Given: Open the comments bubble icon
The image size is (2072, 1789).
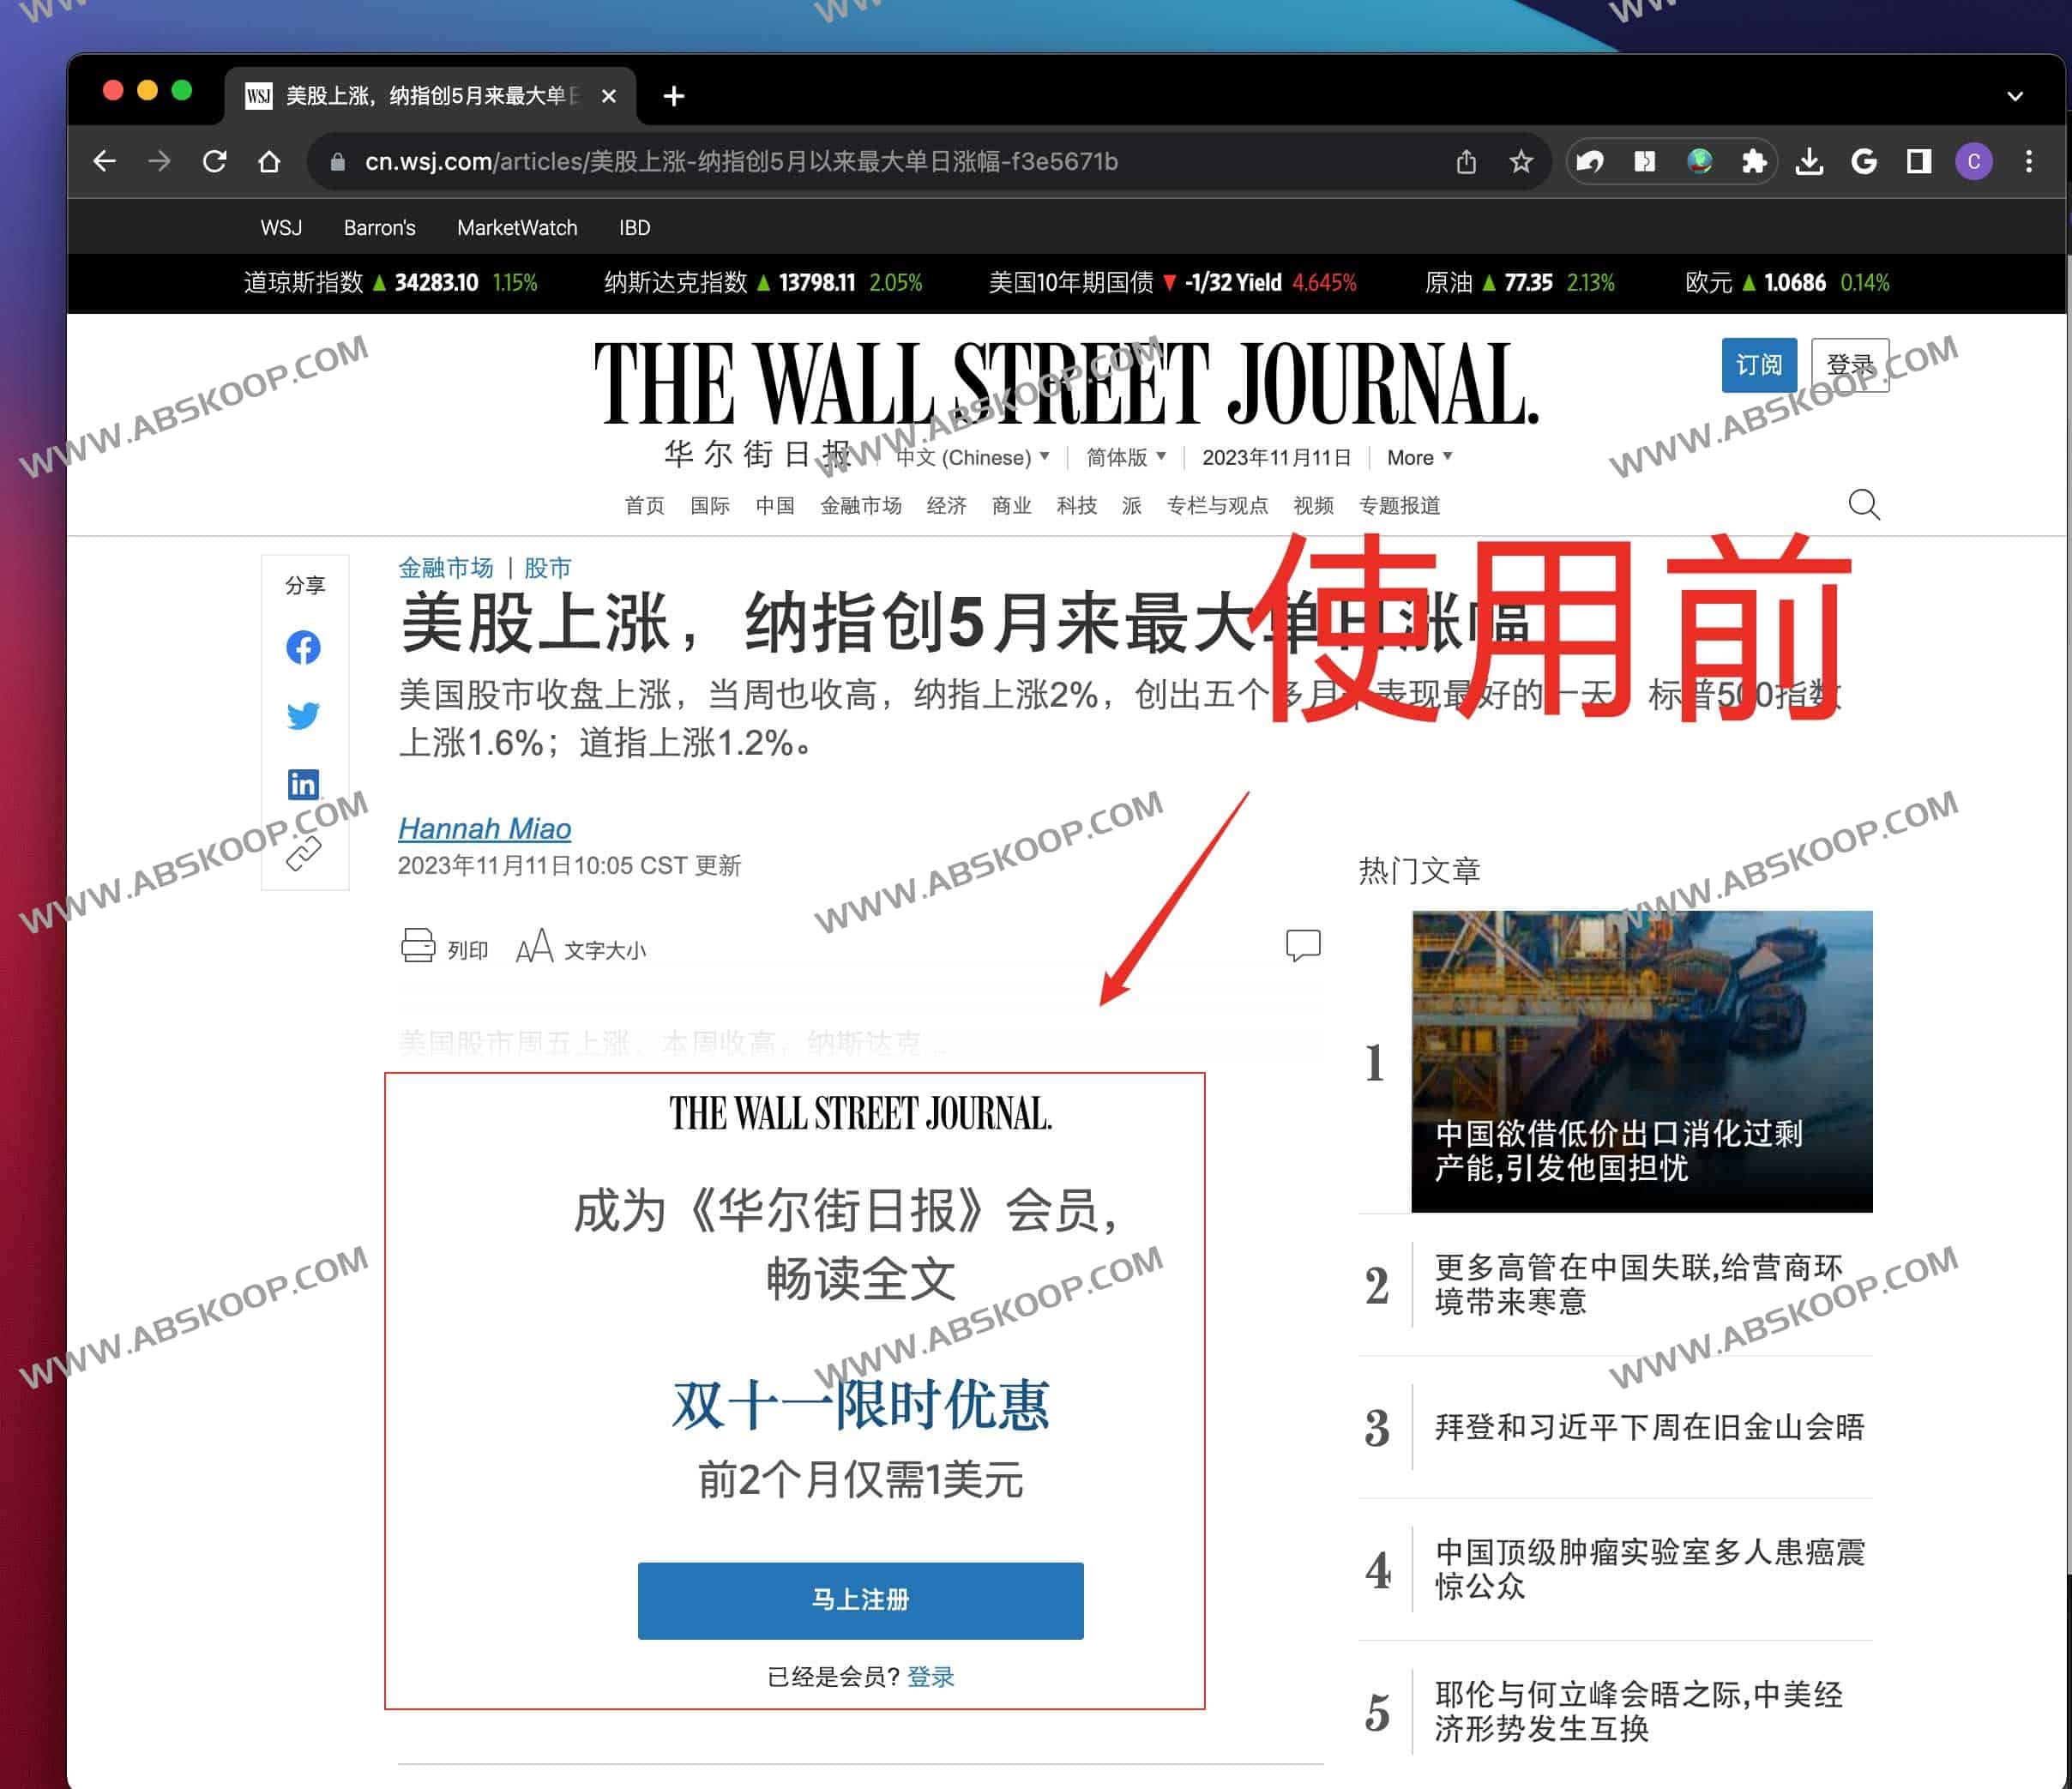Looking at the screenshot, I should (x=1304, y=945).
